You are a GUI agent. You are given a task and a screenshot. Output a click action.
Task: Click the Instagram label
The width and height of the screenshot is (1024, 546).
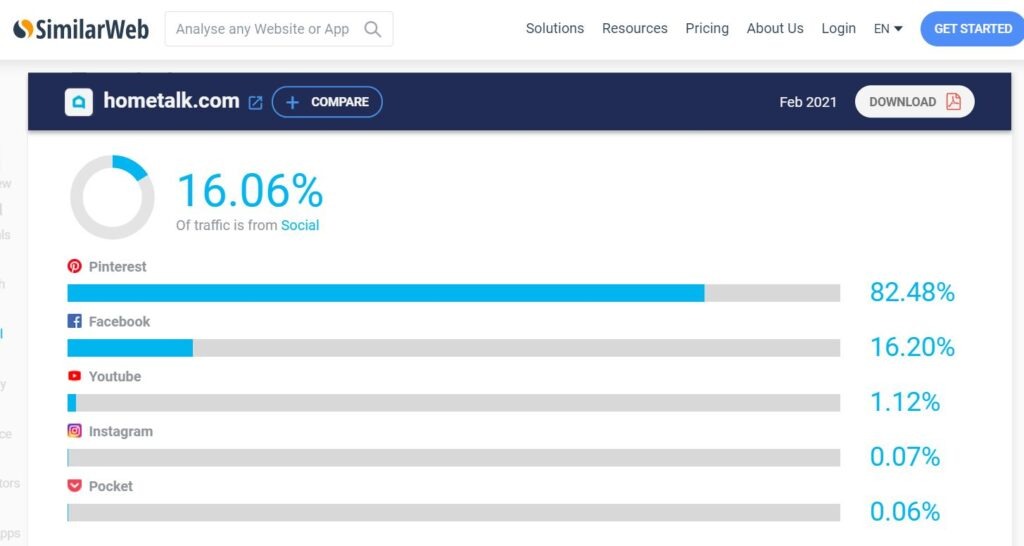tap(121, 431)
